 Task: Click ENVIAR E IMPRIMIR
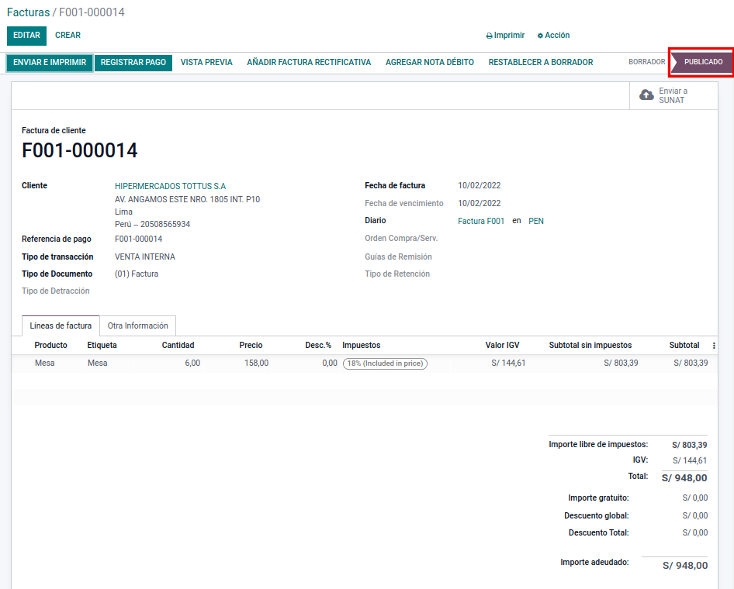50,62
